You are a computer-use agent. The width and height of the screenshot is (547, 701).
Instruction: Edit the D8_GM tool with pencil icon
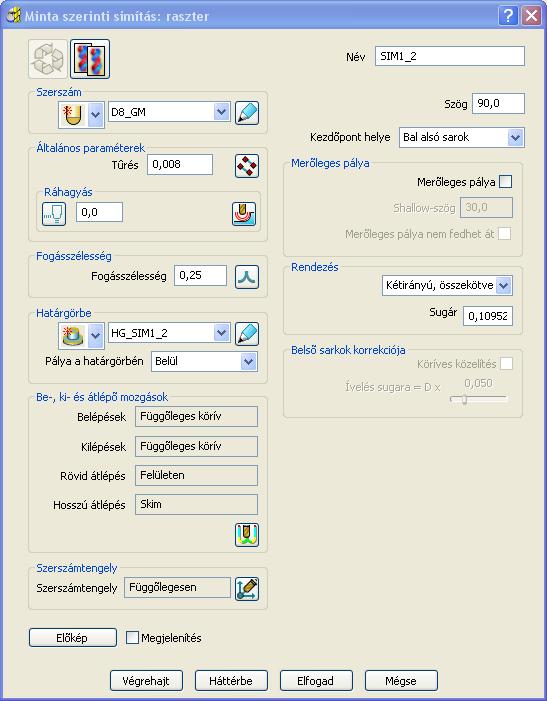coord(247,113)
